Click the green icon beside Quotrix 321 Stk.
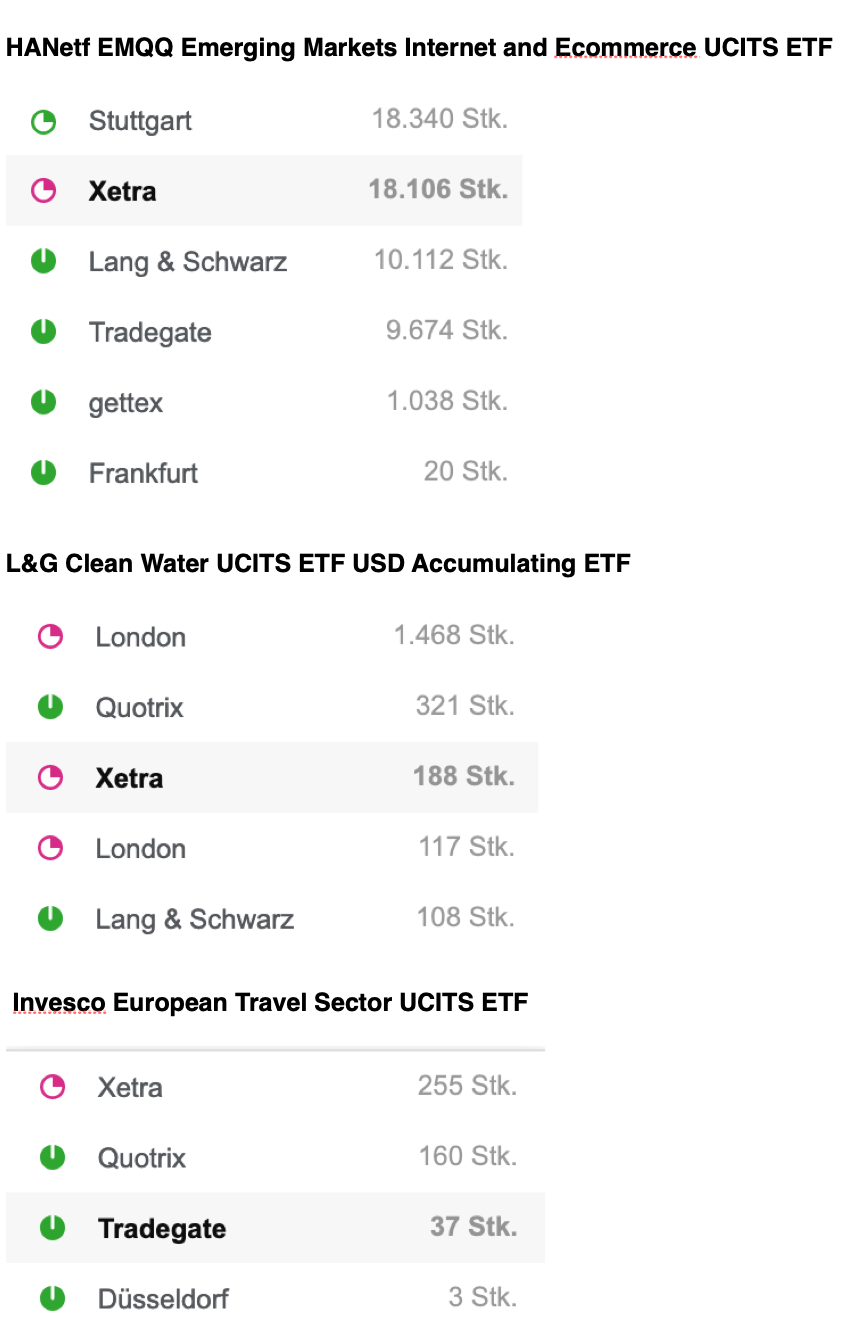Image resolution: width=852 pixels, height=1340 pixels. tap(50, 707)
